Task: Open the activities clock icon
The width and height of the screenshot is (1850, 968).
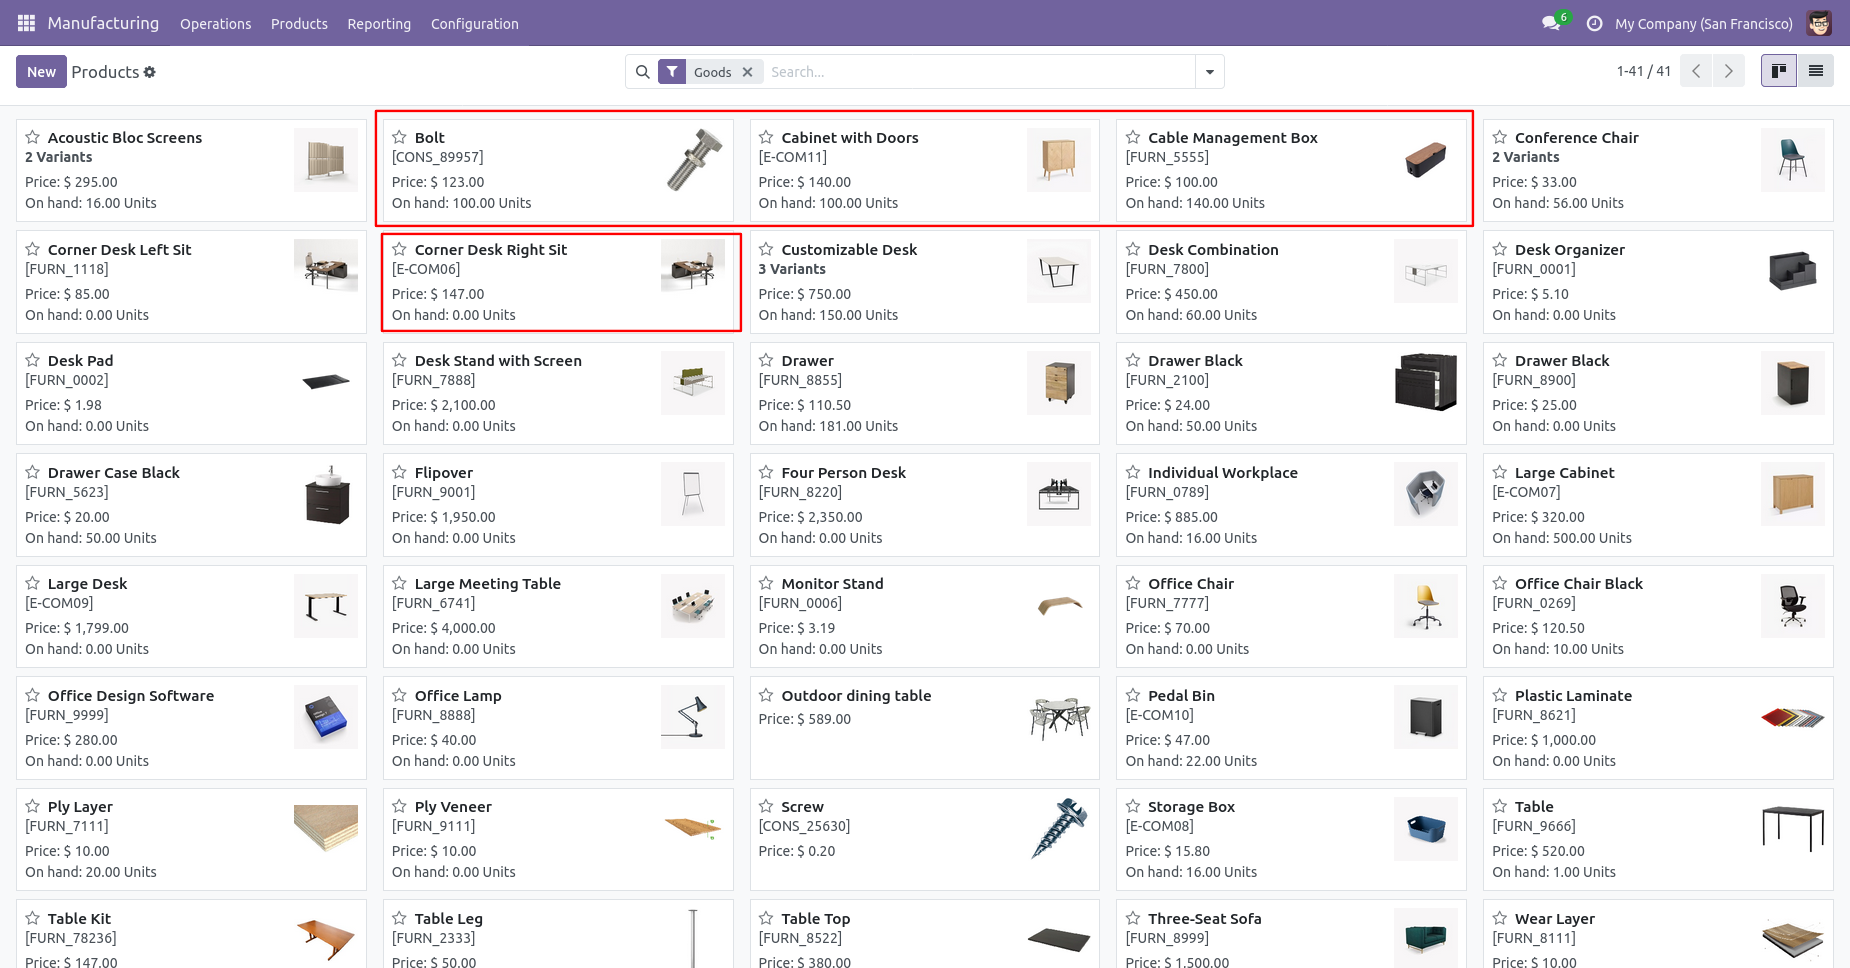Action: [1594, 23]
